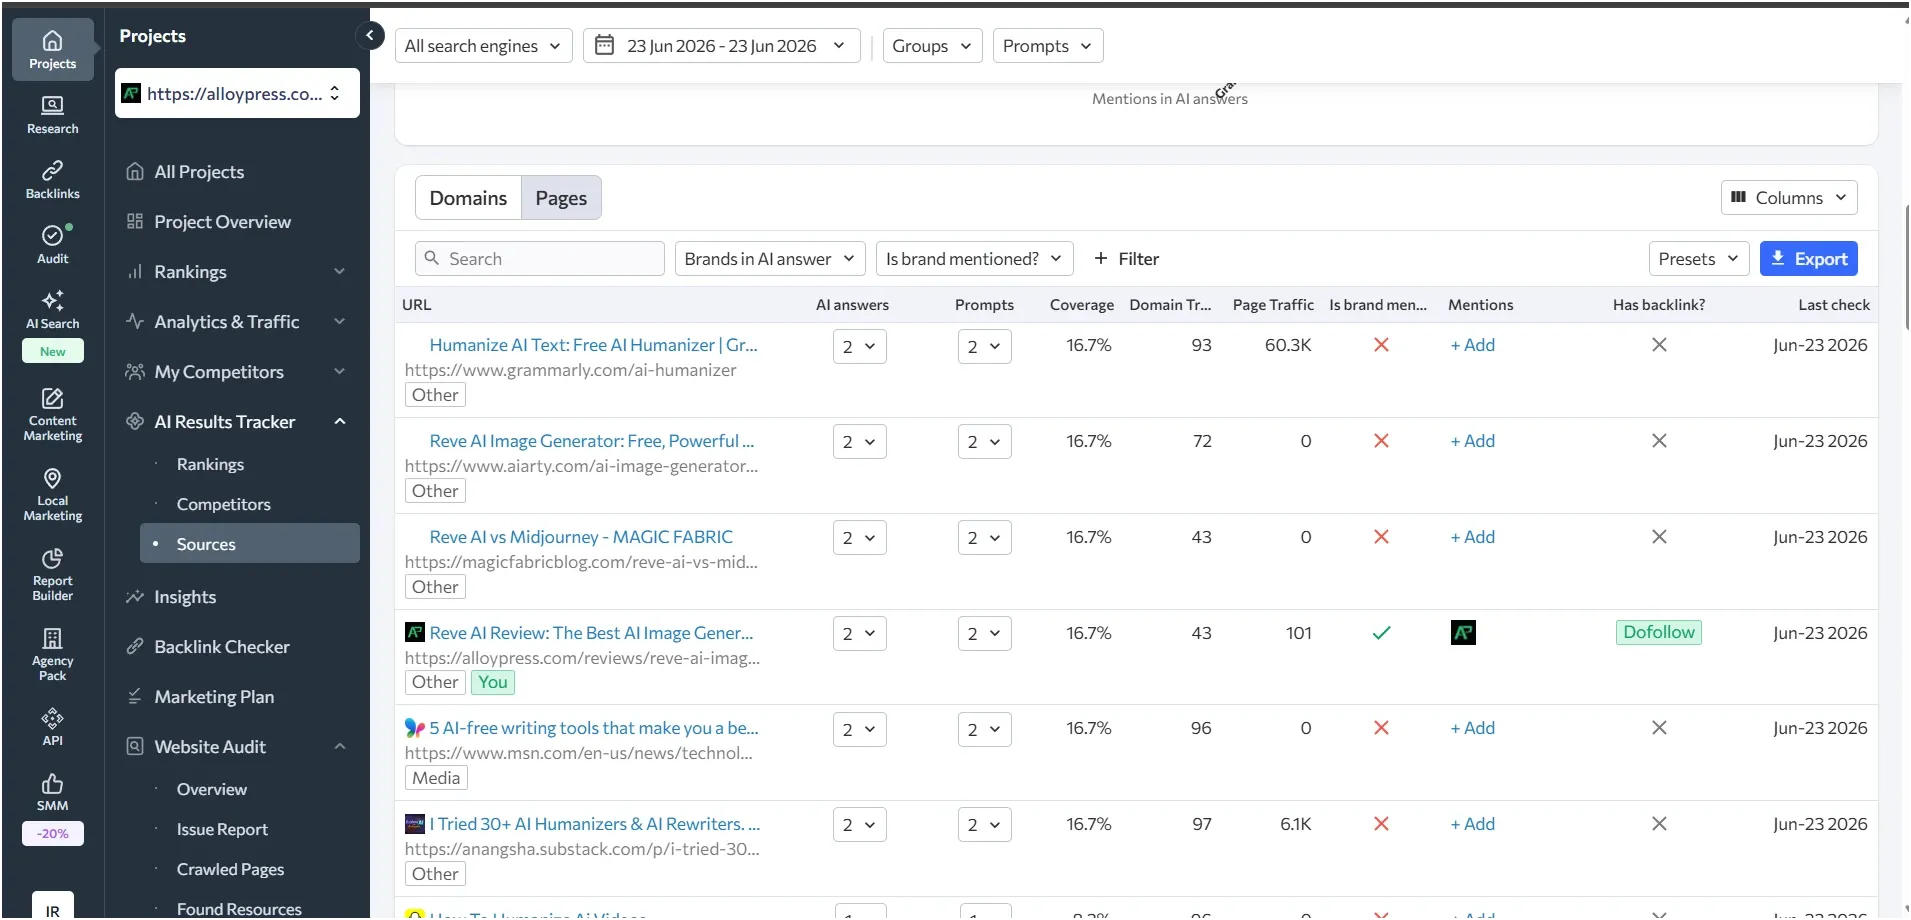This screenshot has width=1911, height=920.
Task: Expand Prompts count for Reve AI vs Midjourney row
Action: coord(984,538)
